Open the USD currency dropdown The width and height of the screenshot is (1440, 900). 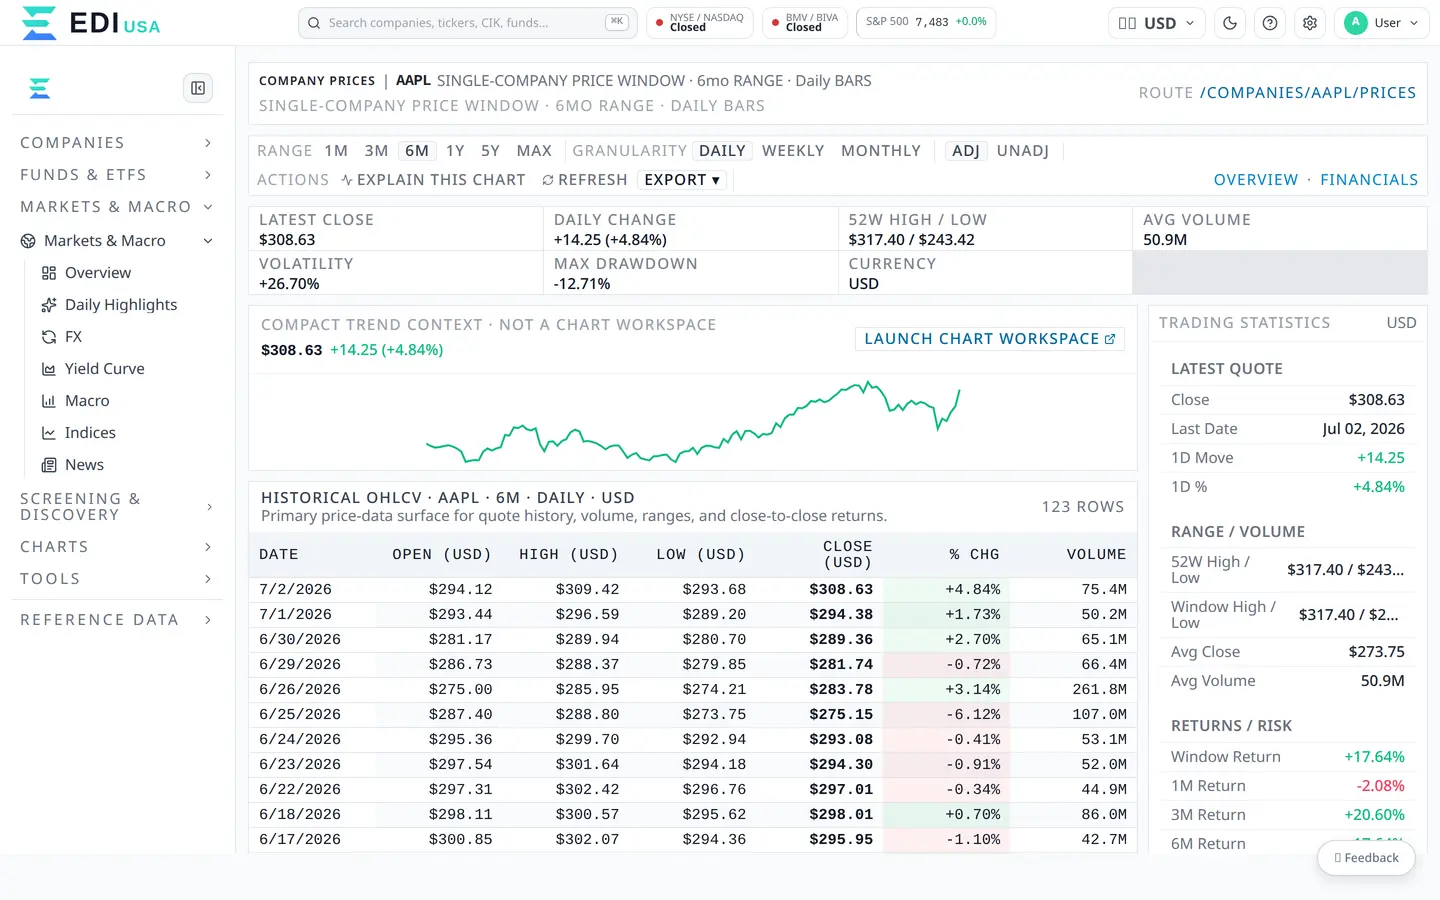pyautogui.click(x=1156, y=23)
